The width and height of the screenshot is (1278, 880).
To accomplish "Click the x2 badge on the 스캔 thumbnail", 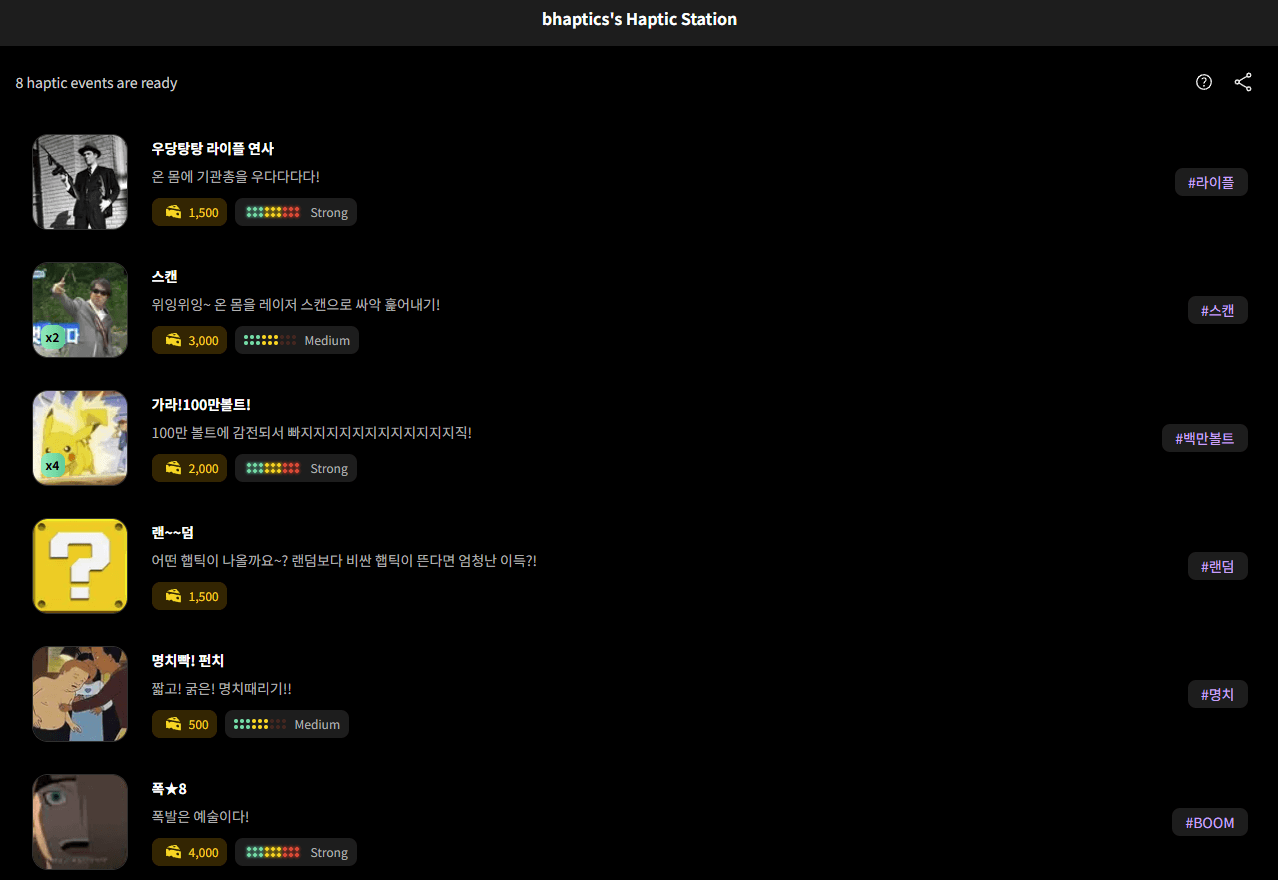I will pyautogui.click(x=52, y=338).
